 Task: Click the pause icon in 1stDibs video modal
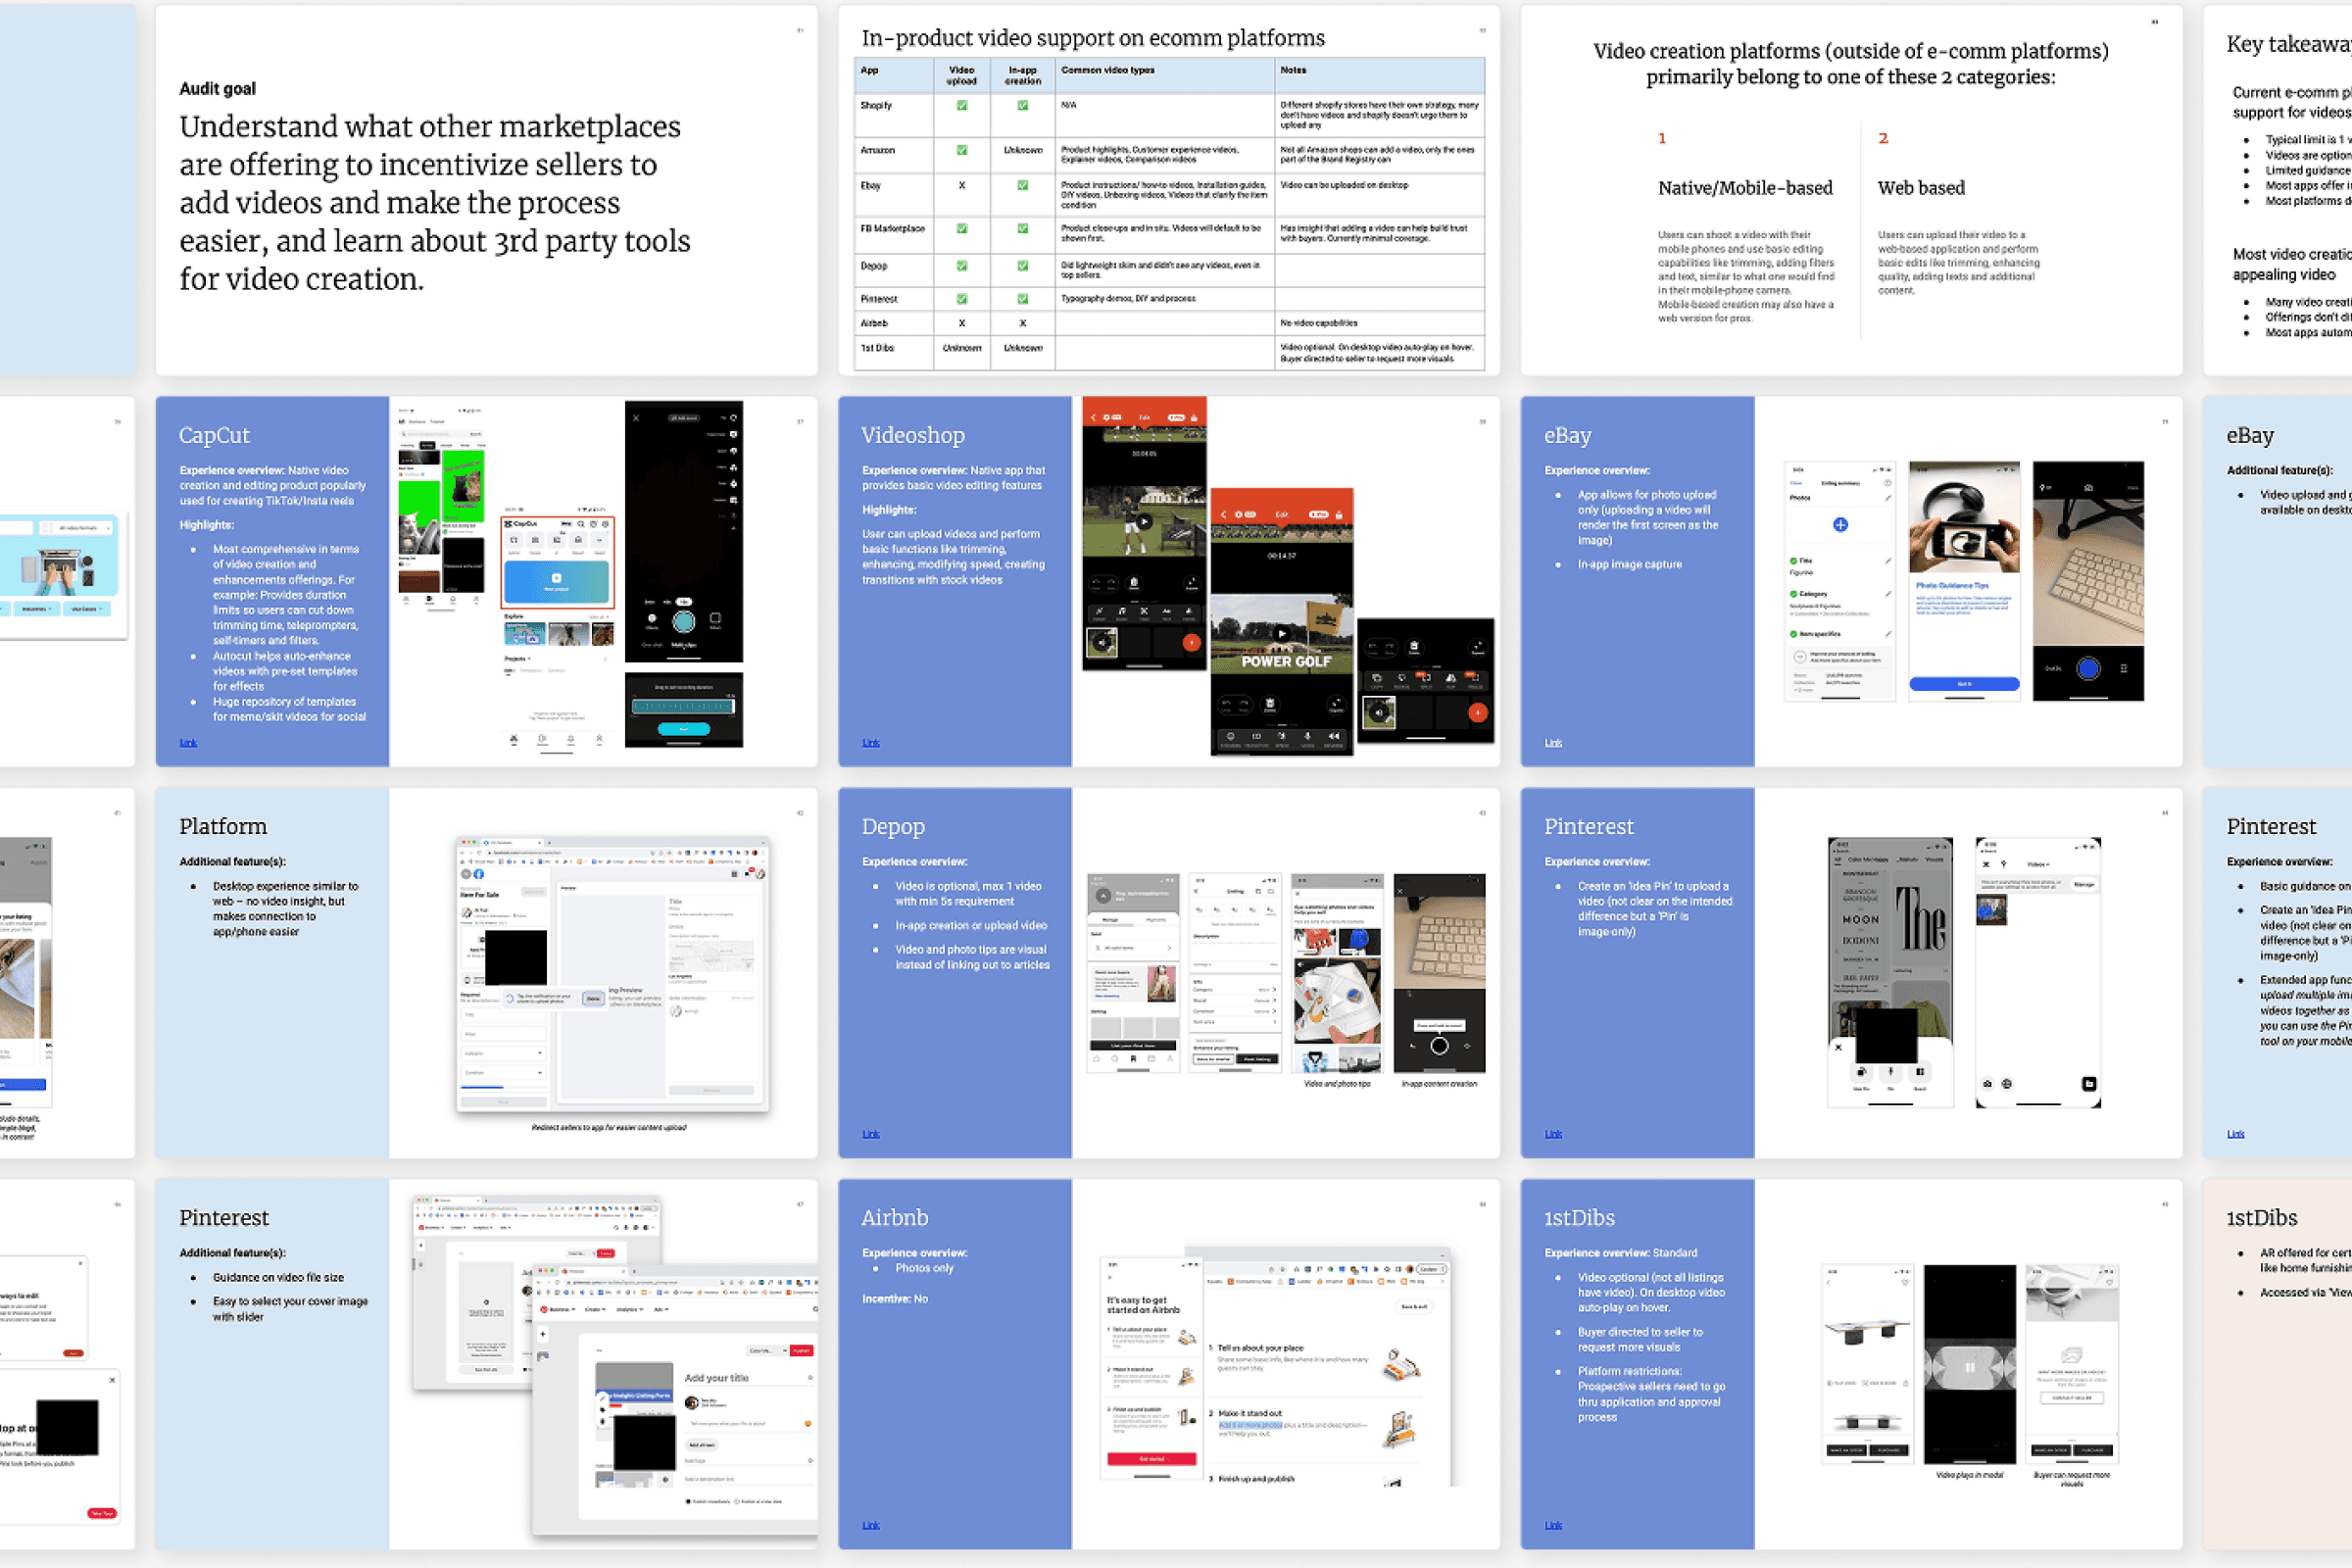[1969, 1366]
